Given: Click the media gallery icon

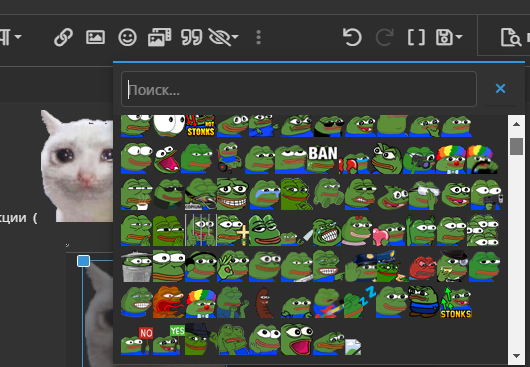Looking at the screenshot, I should click(x=160, y=37).
